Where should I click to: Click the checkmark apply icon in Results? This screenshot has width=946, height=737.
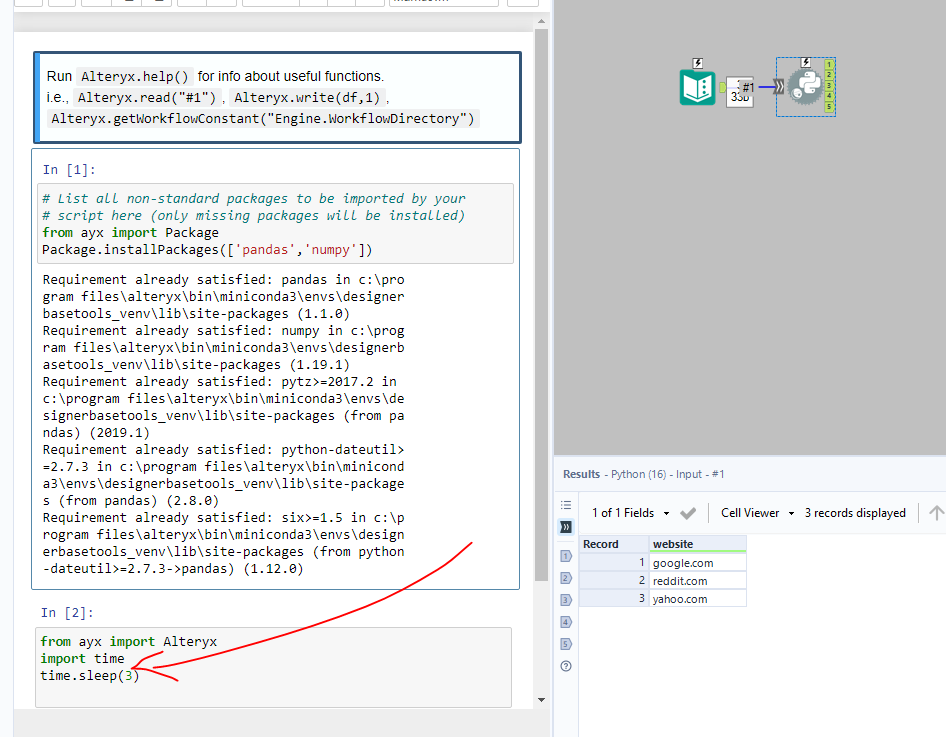point(688,513)
